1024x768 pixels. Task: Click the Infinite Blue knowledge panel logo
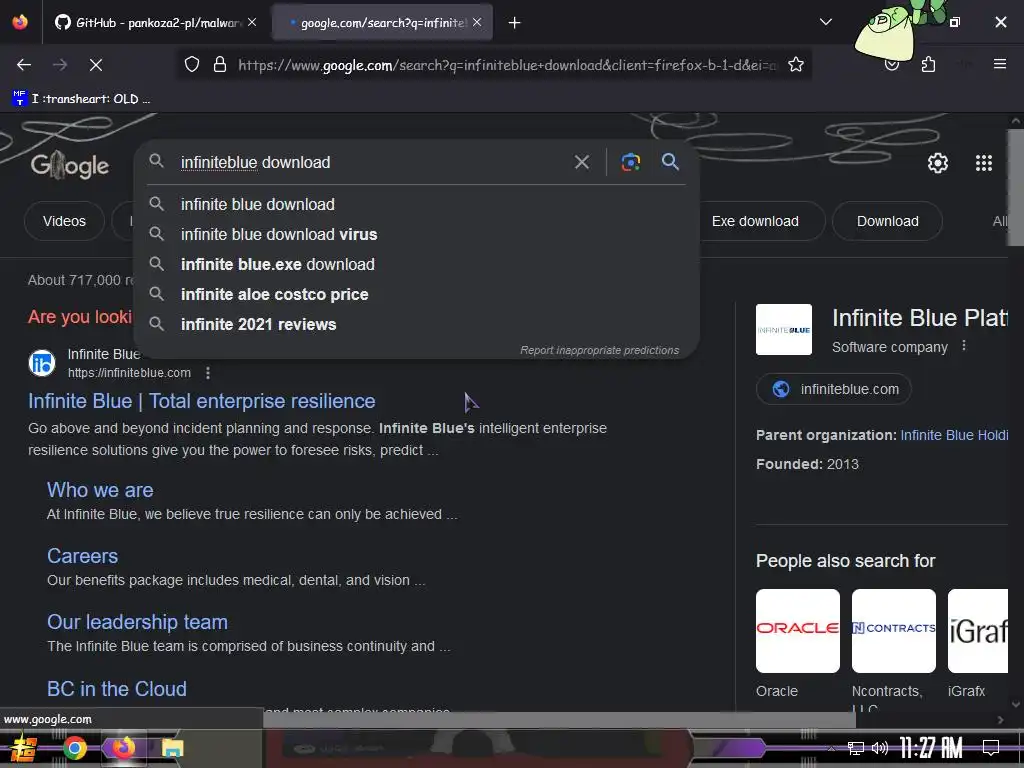784,330
